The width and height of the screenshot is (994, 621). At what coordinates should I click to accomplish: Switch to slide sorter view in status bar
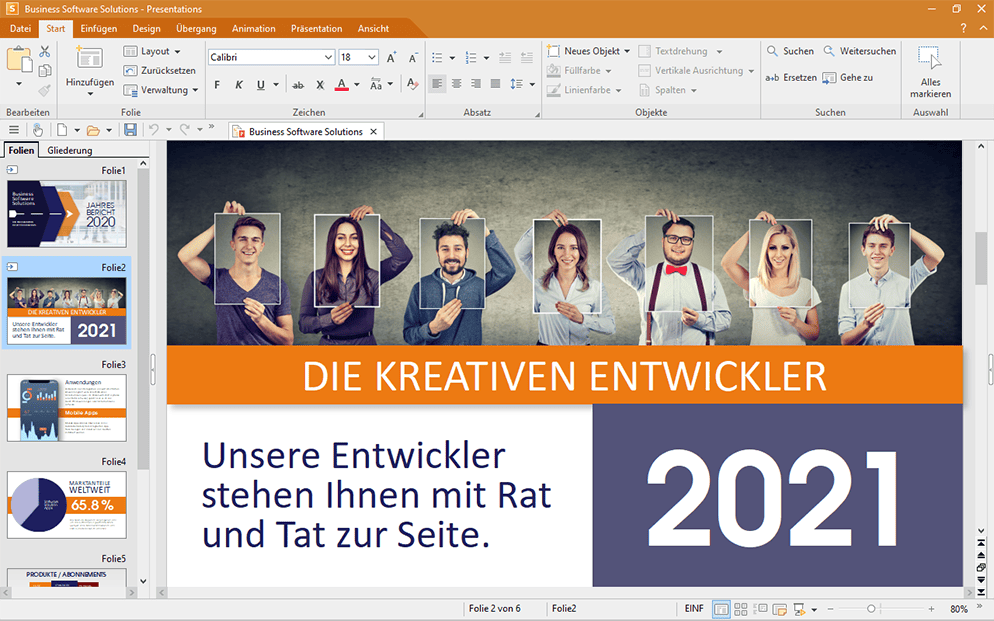(x=741, y=609)
